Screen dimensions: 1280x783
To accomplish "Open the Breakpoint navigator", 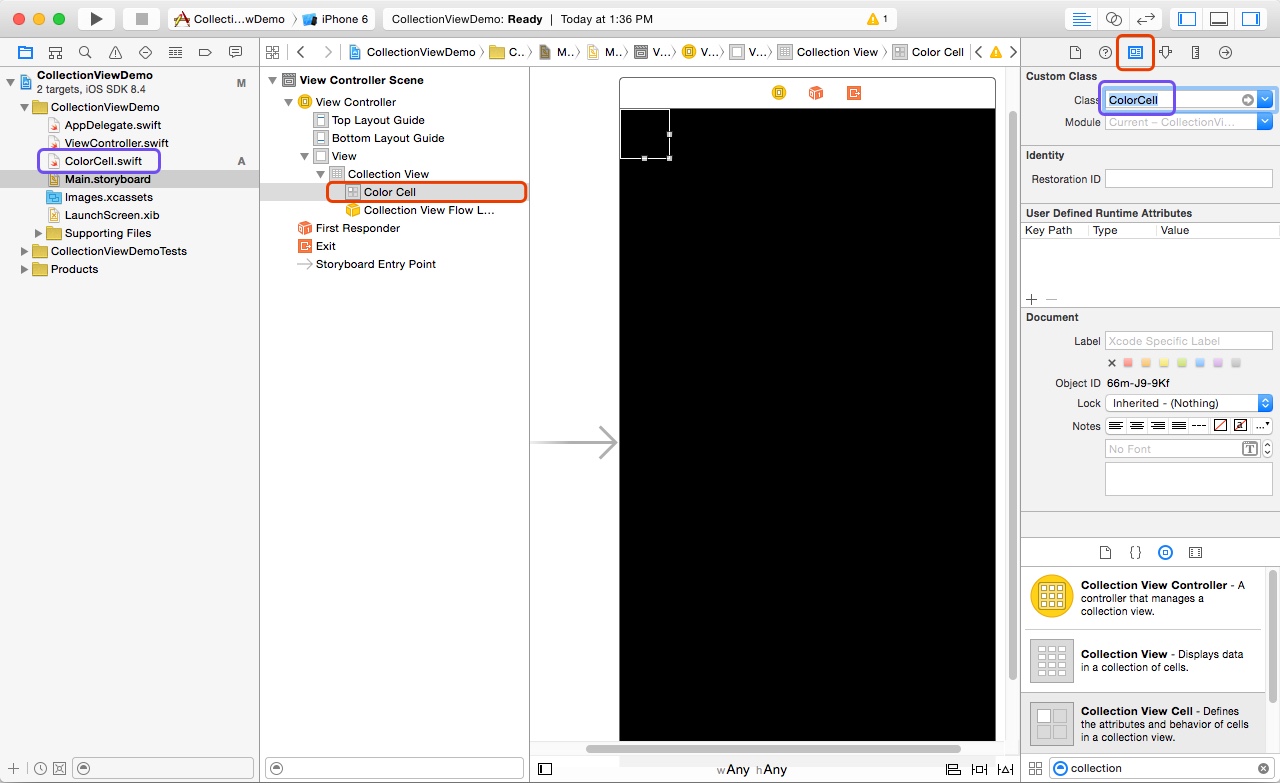I will 206,52.
